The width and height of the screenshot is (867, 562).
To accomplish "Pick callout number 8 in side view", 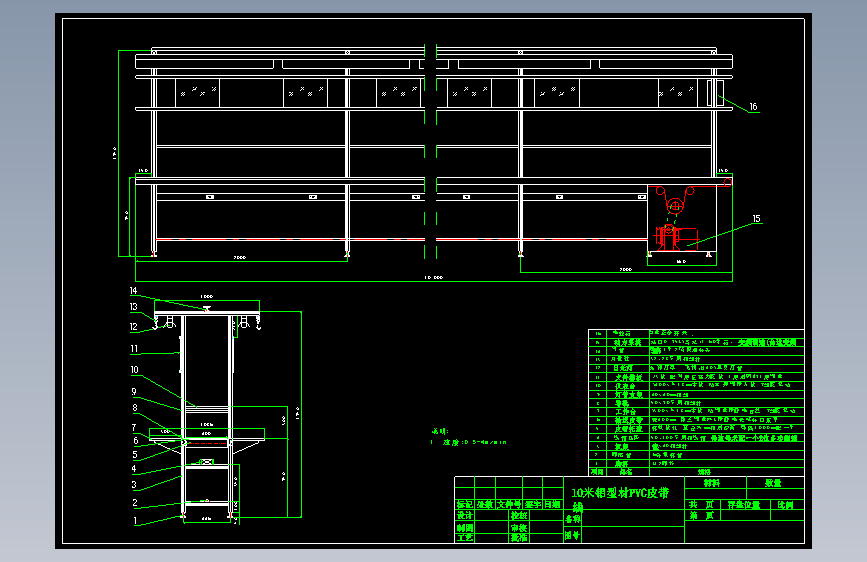I will 134,408.
